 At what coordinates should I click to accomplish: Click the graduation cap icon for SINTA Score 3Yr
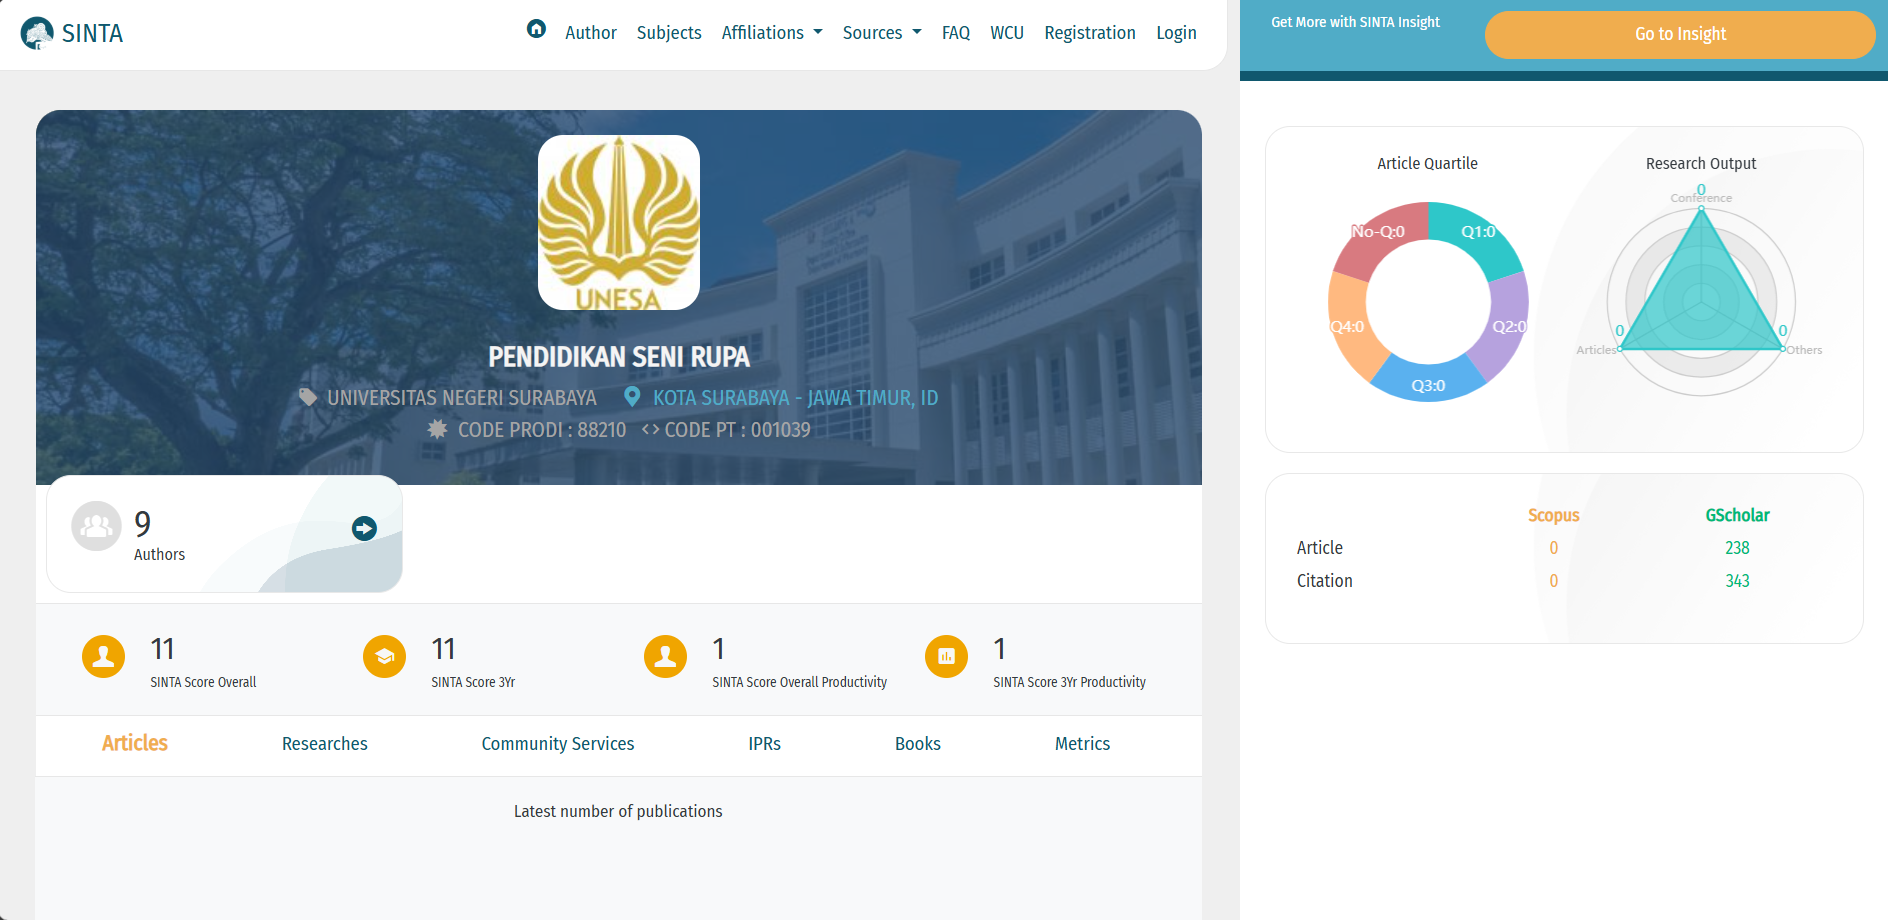[x=384, y=658]
